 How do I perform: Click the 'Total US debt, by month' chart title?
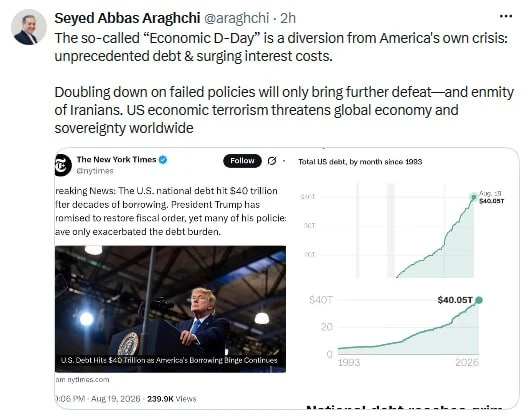[x=360, y=162]
